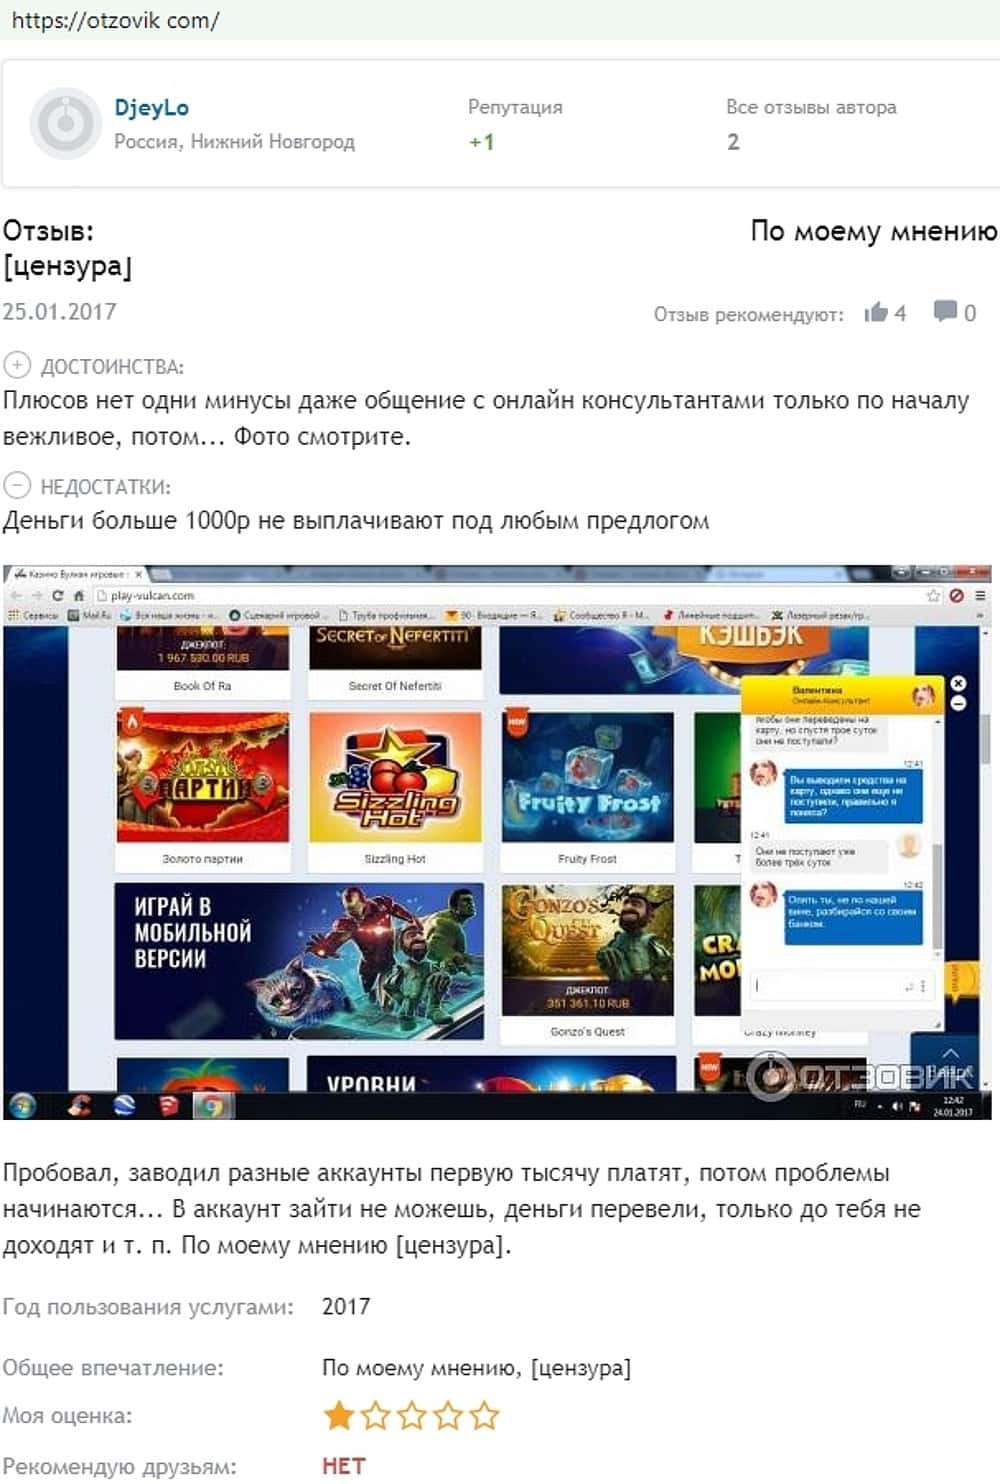View all the author's reviews count 2
1000x1484 pixels.
[x=733, y=142]
